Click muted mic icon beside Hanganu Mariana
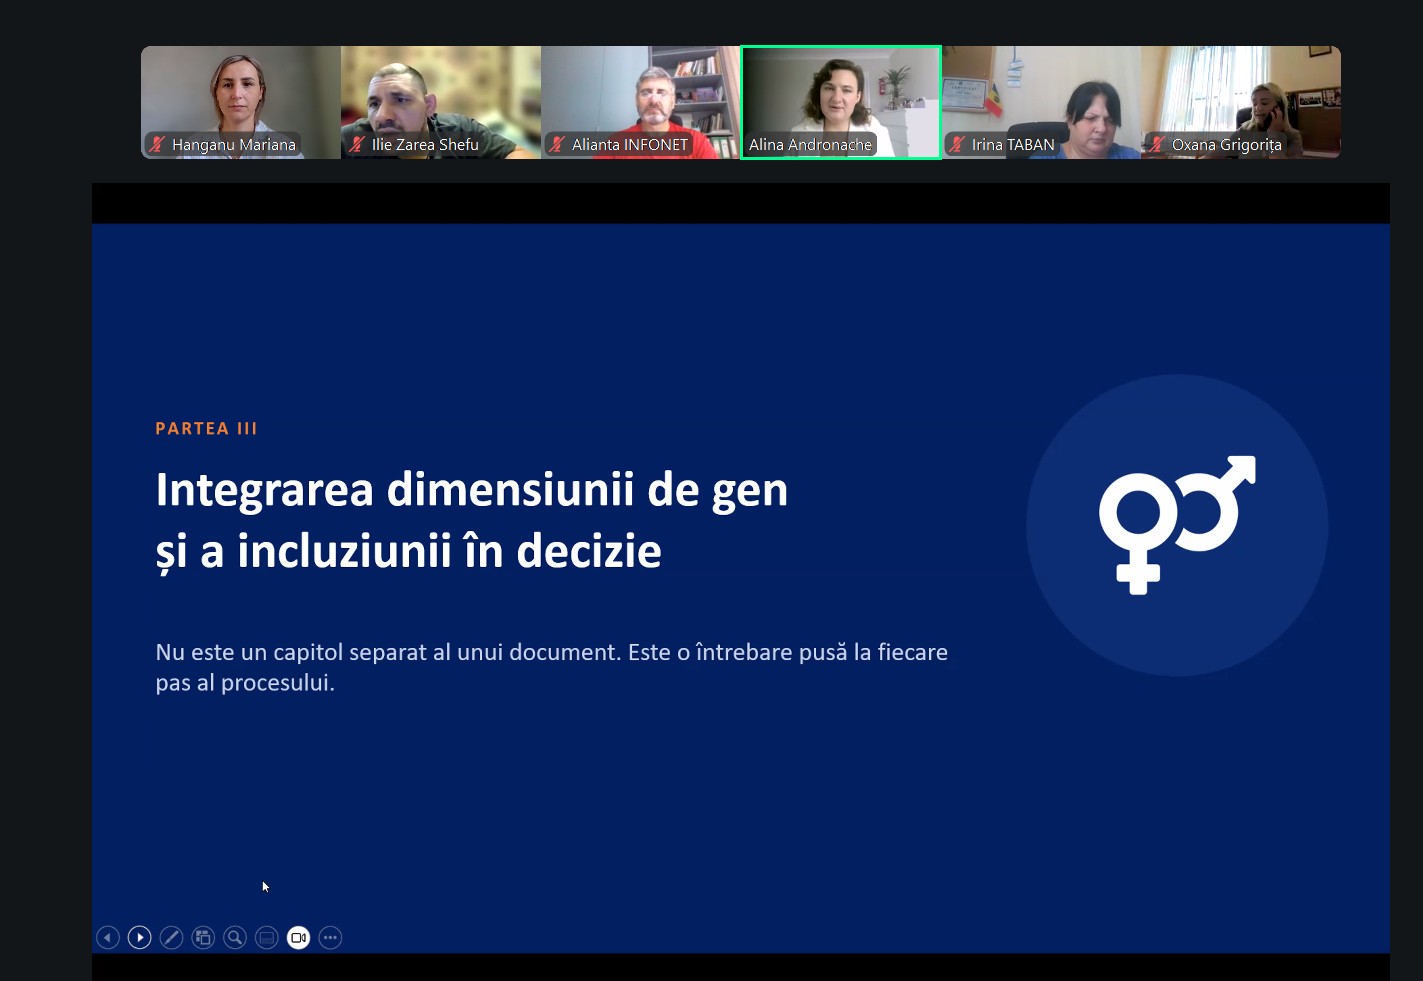Screen dimensions: 1423x981 (157, 144)
